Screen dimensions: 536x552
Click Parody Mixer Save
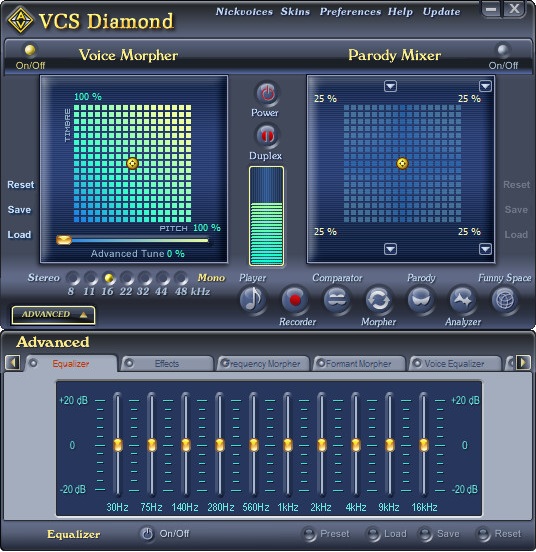click(x=516, y=210)
